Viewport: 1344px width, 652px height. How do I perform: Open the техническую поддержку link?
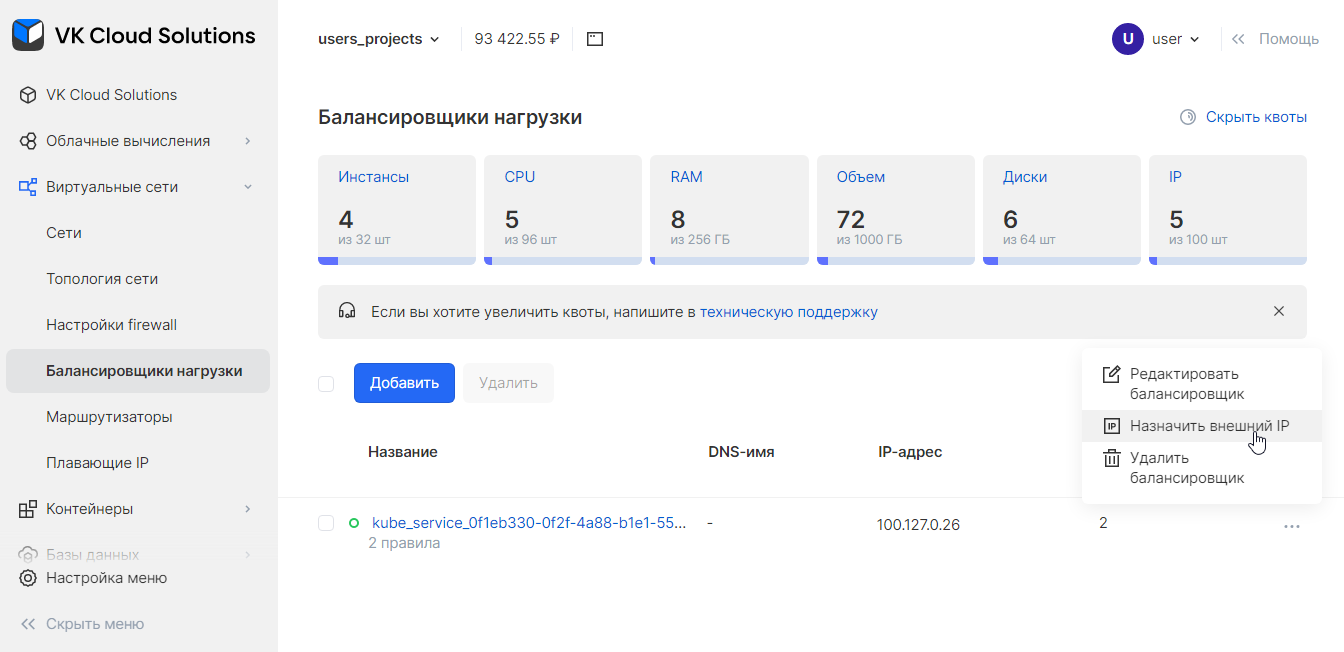(789, 312)
